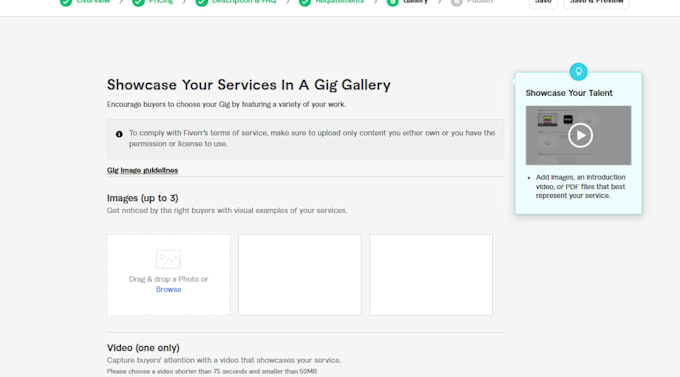Click the info icon beside terms notice

[x=119, y=134]
